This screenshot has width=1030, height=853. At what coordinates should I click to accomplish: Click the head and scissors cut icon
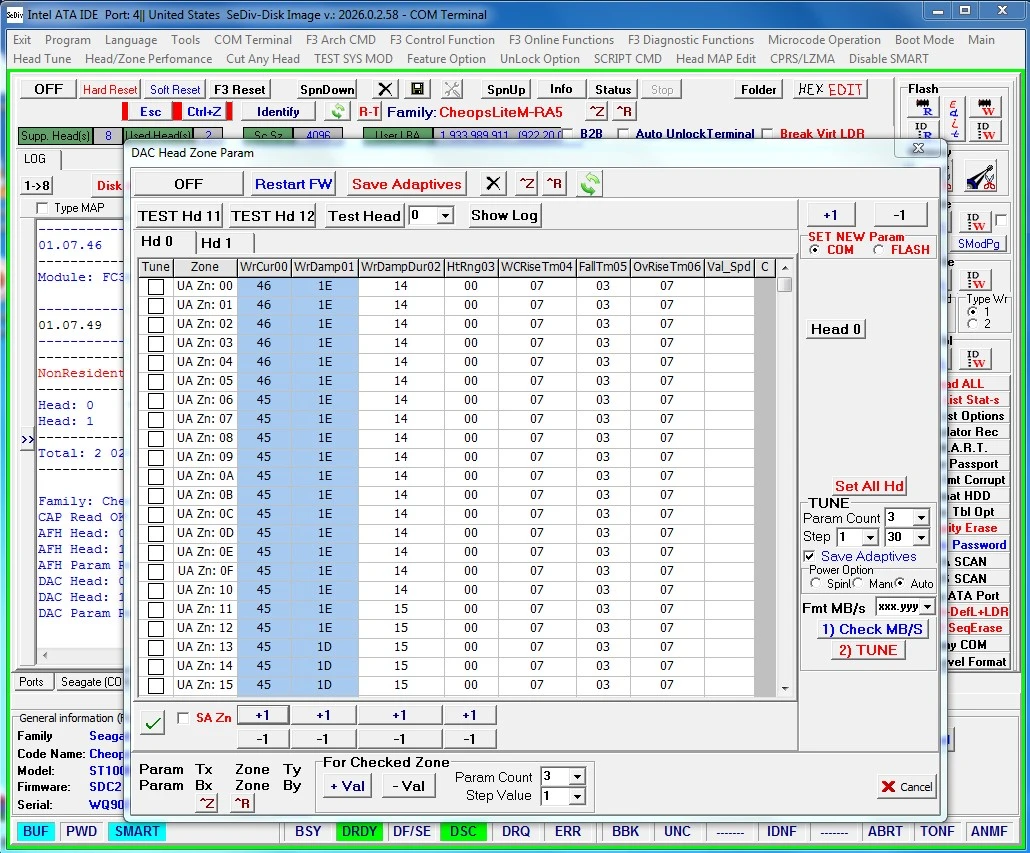(x=981, y=177)
